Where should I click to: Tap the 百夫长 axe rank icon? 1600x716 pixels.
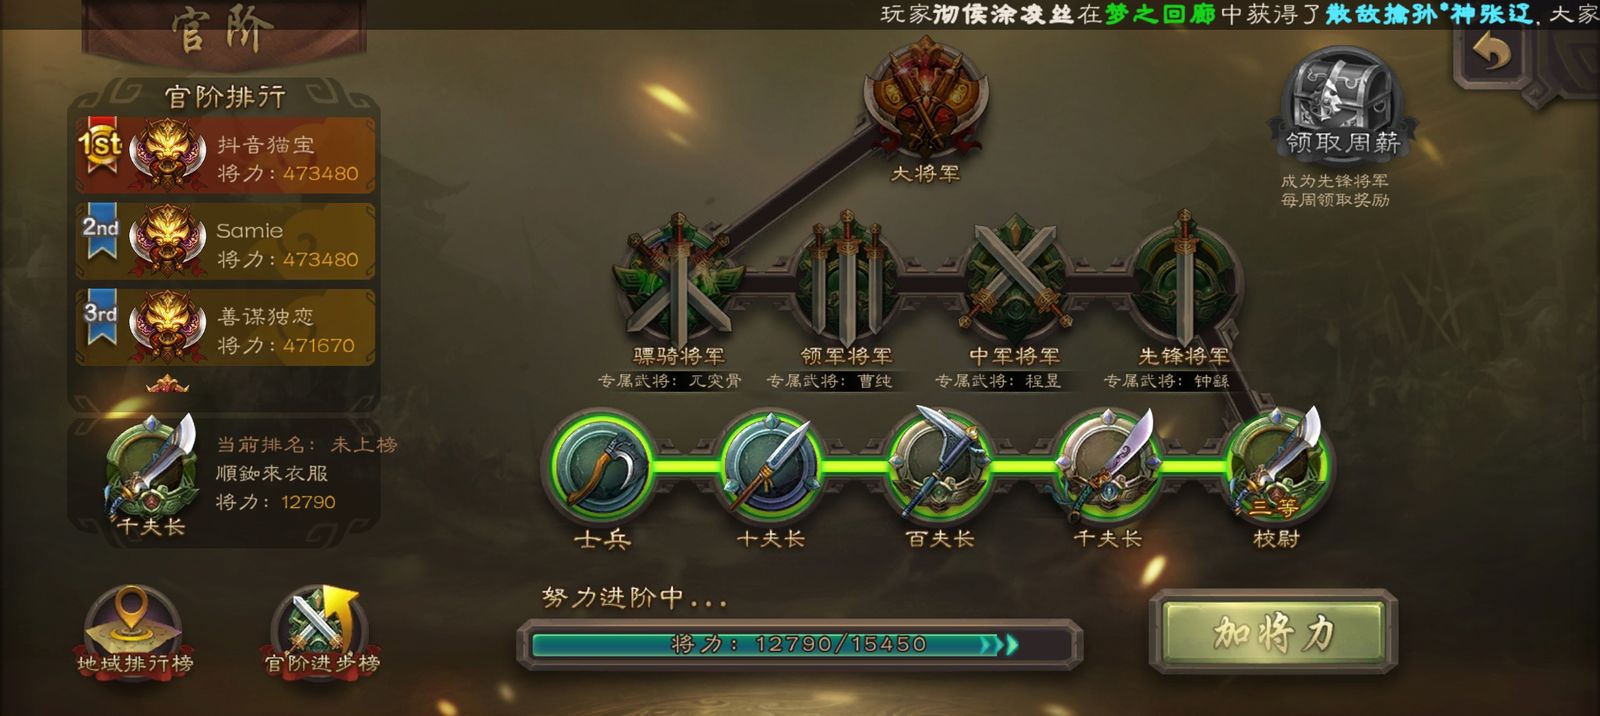point(939,467)
